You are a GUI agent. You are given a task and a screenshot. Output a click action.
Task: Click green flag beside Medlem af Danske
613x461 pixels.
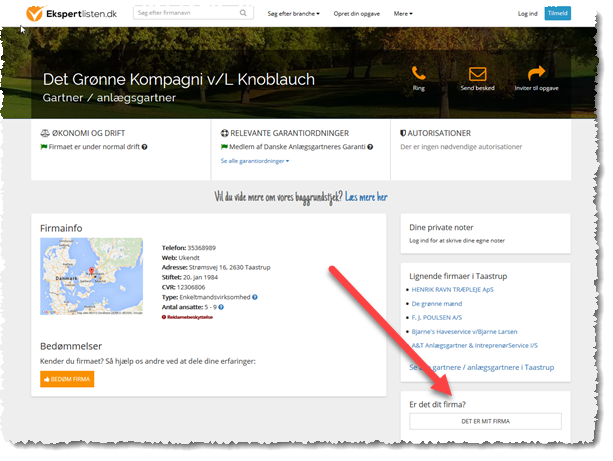click(x=224, y=147)
